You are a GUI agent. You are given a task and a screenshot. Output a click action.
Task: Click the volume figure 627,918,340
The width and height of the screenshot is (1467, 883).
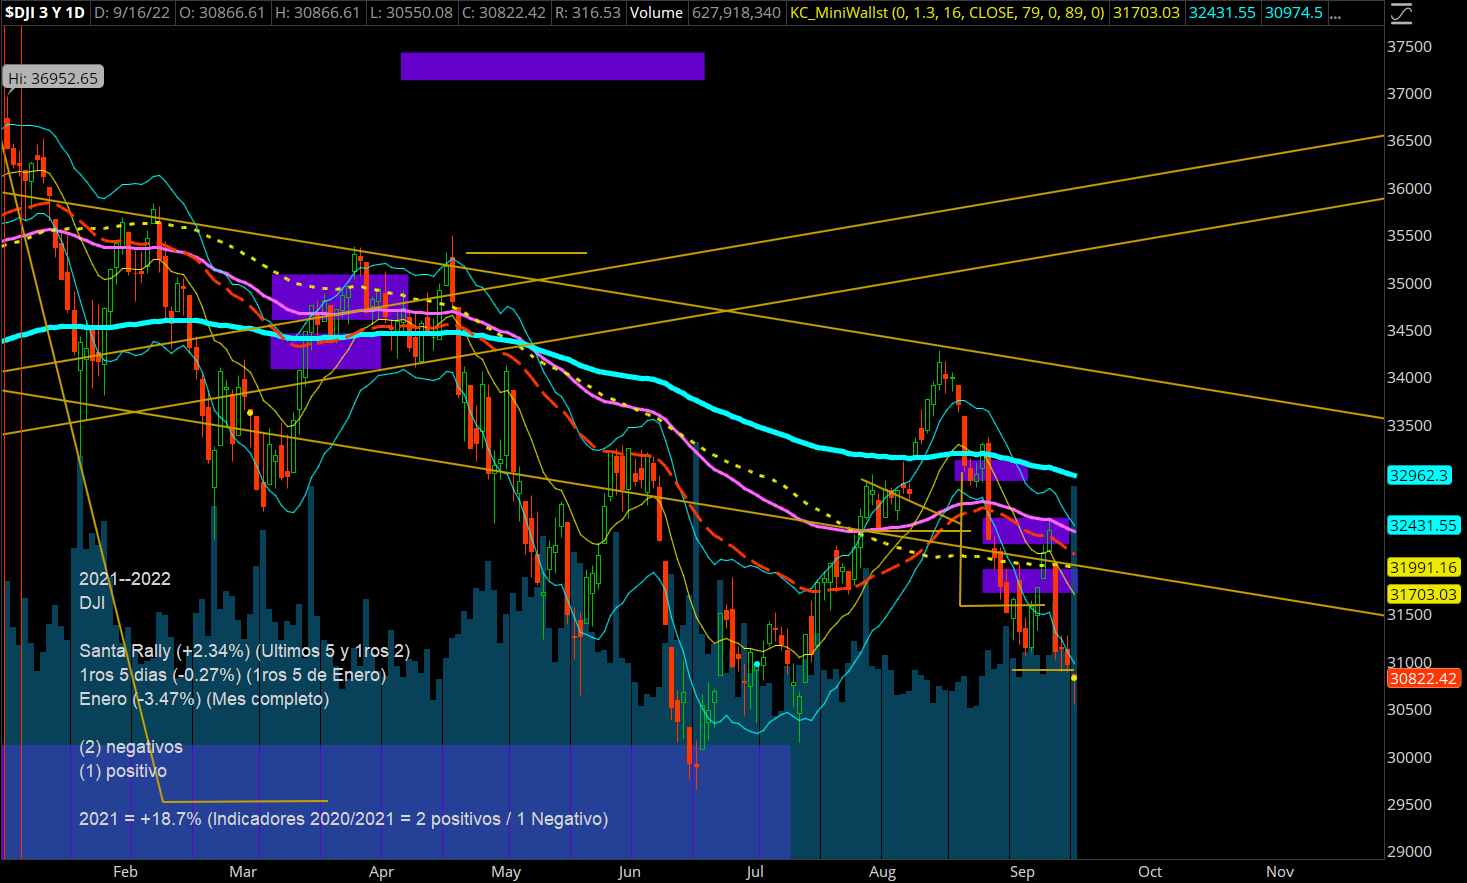[736, 13]
